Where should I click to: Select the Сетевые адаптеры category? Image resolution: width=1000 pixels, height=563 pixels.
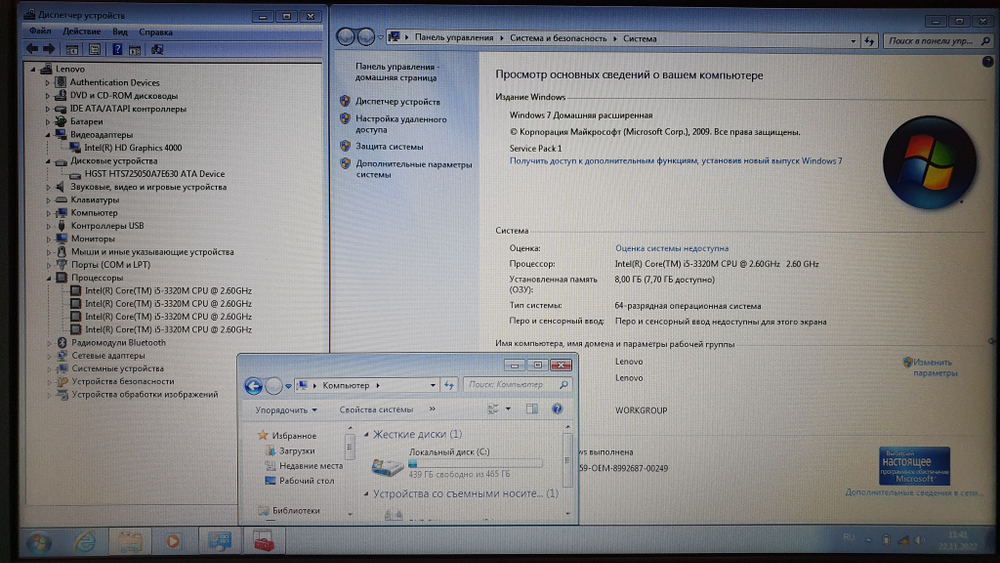point(108,355)
